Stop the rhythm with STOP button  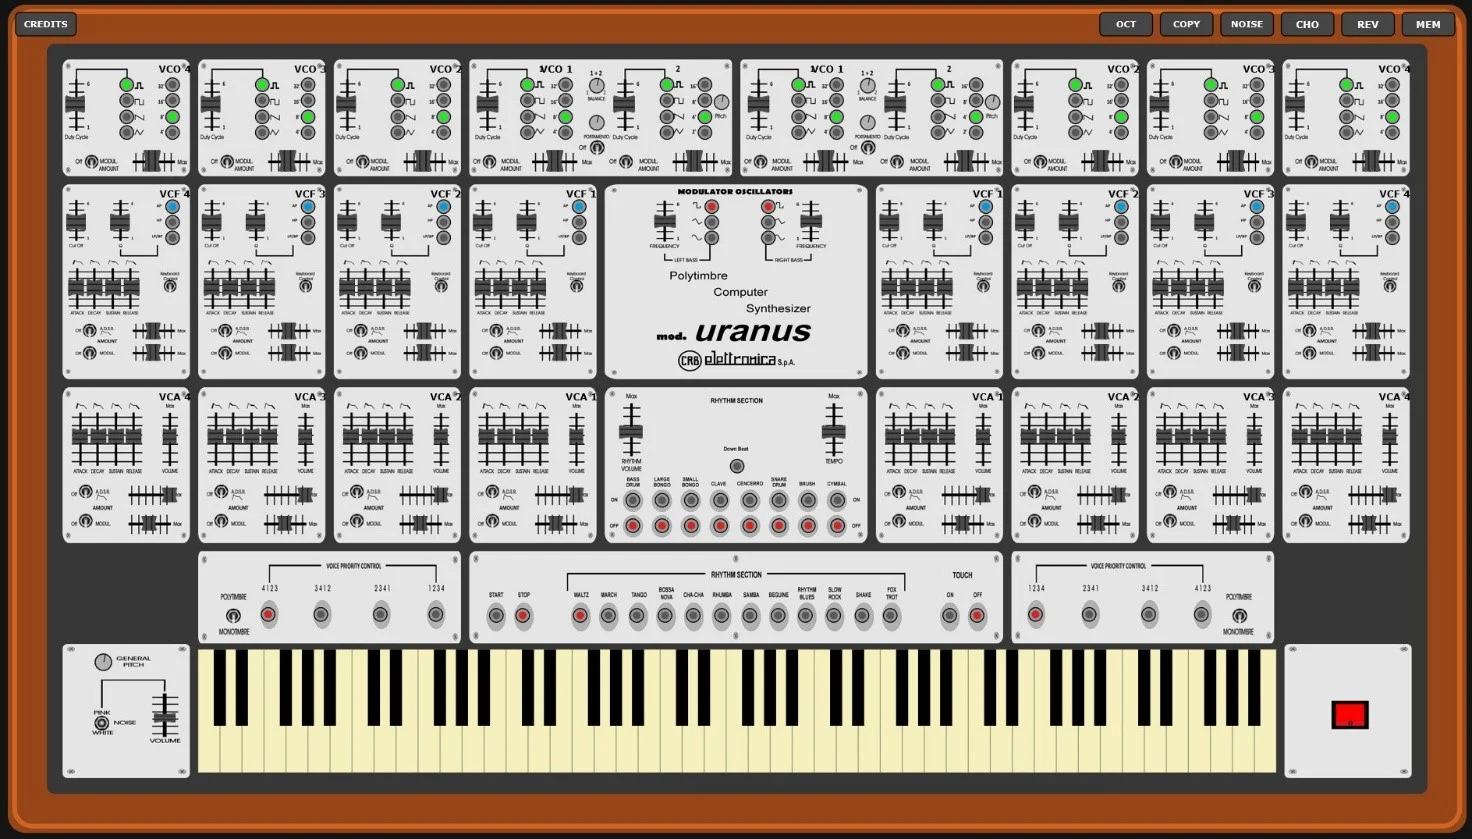pyautogui.click(x=523, y=616)
